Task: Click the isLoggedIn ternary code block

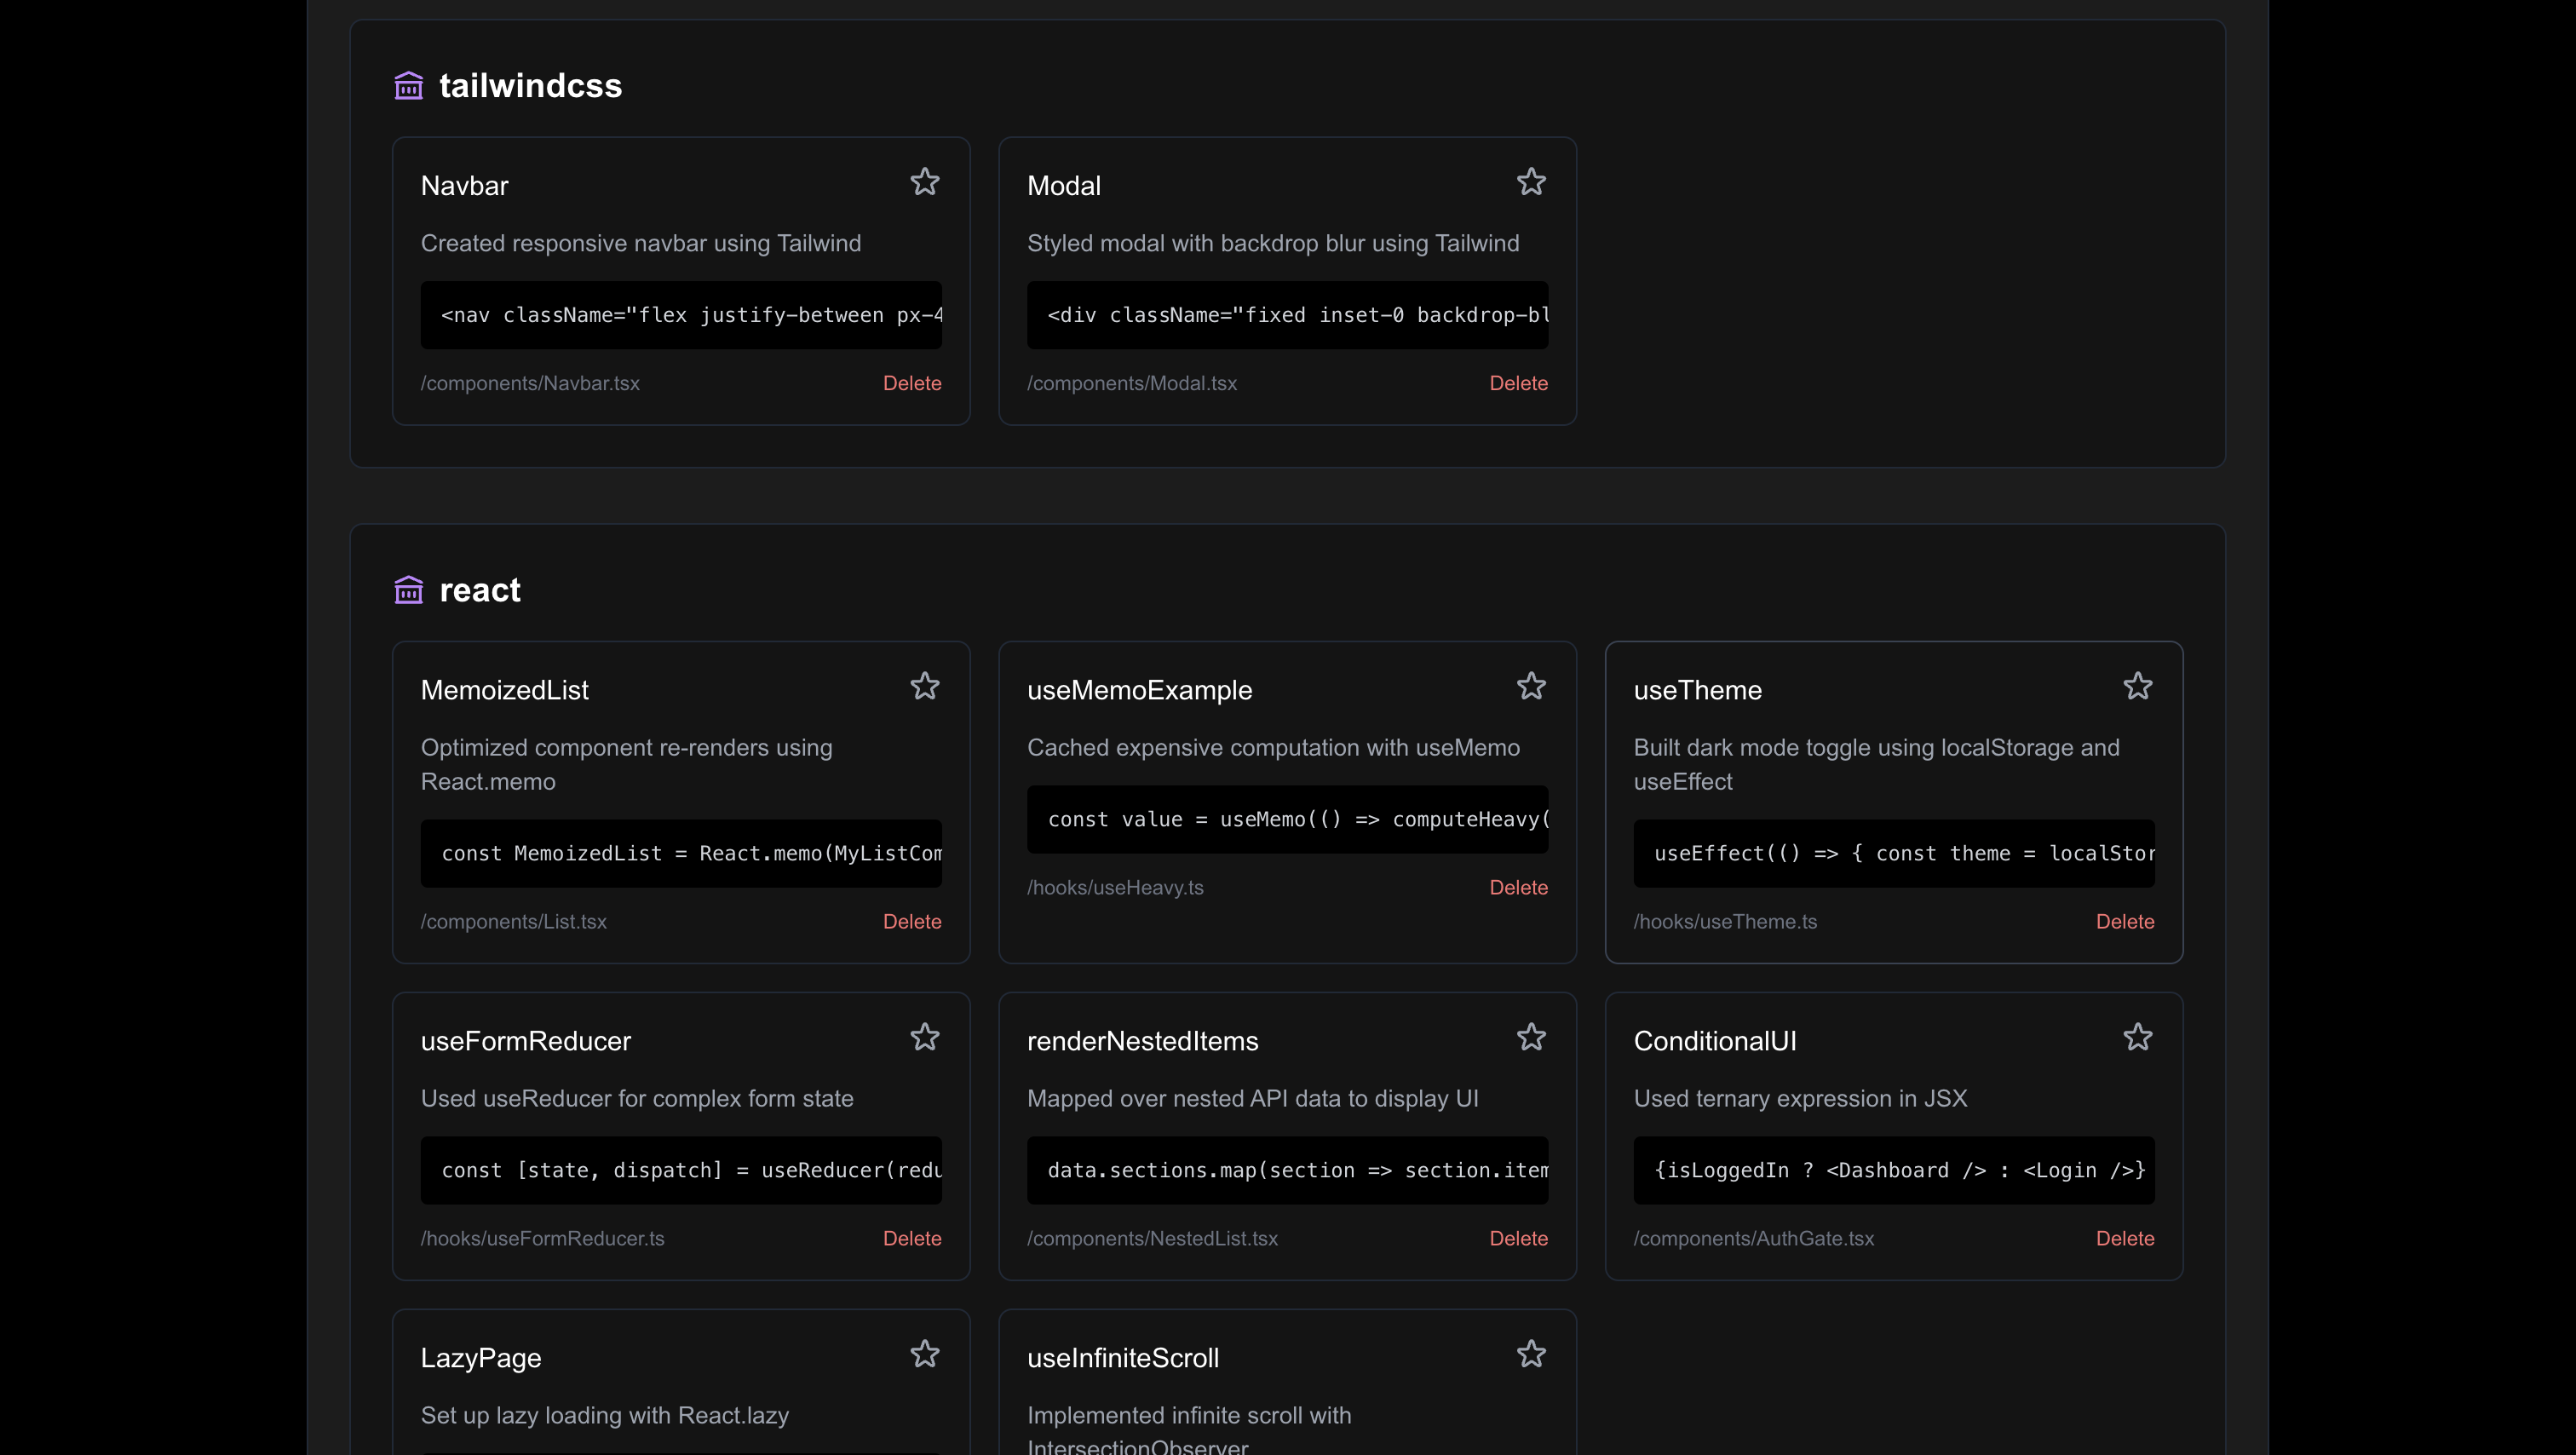Action: 1894,1170
